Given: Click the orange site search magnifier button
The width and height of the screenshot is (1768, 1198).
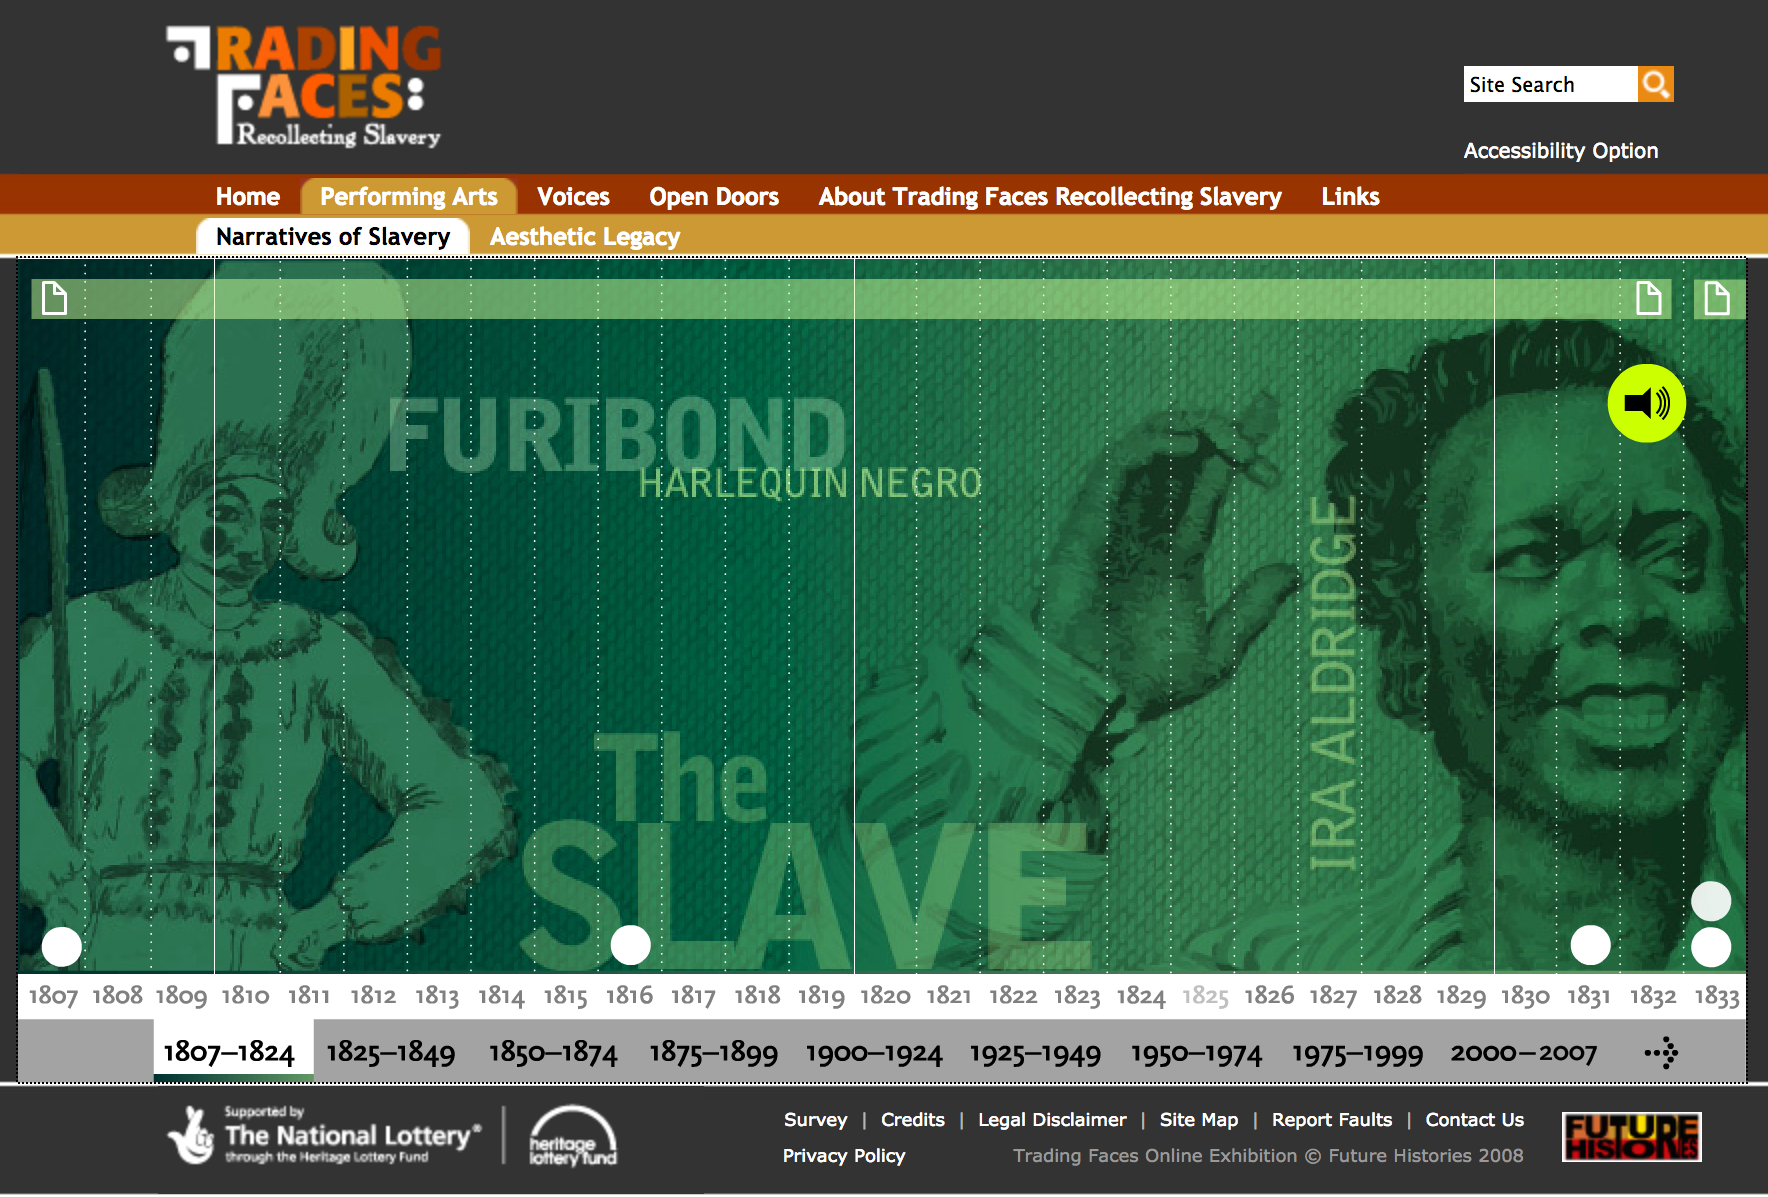Looking at the screenshot, I should 1655,85.
